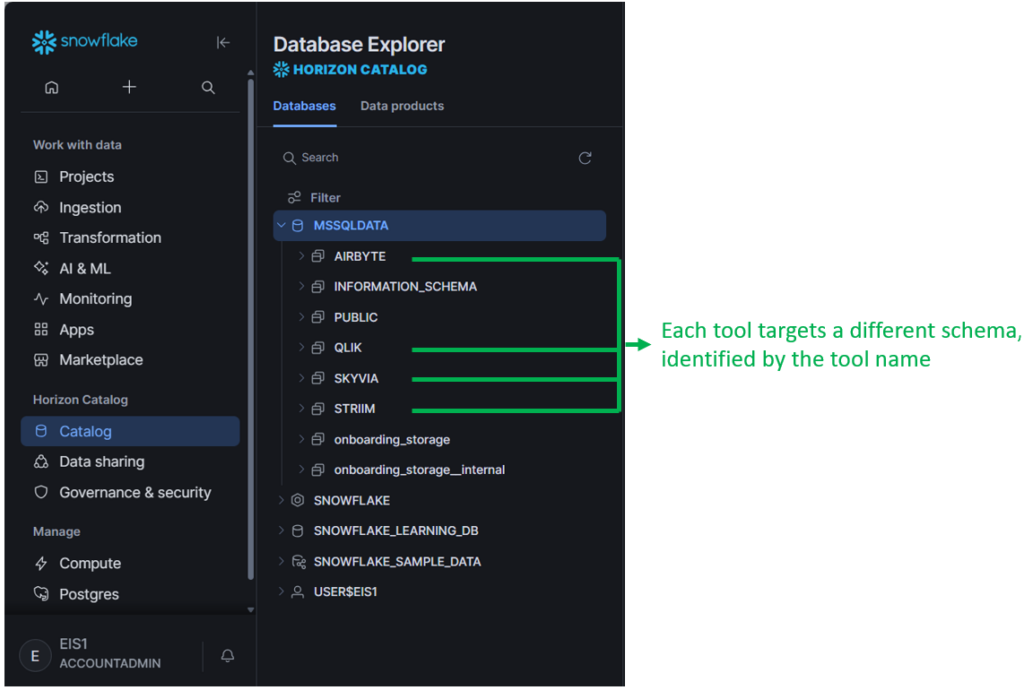Click the filter sliders icon
This screenshot has width=1024, height=690.
point(295,197)
